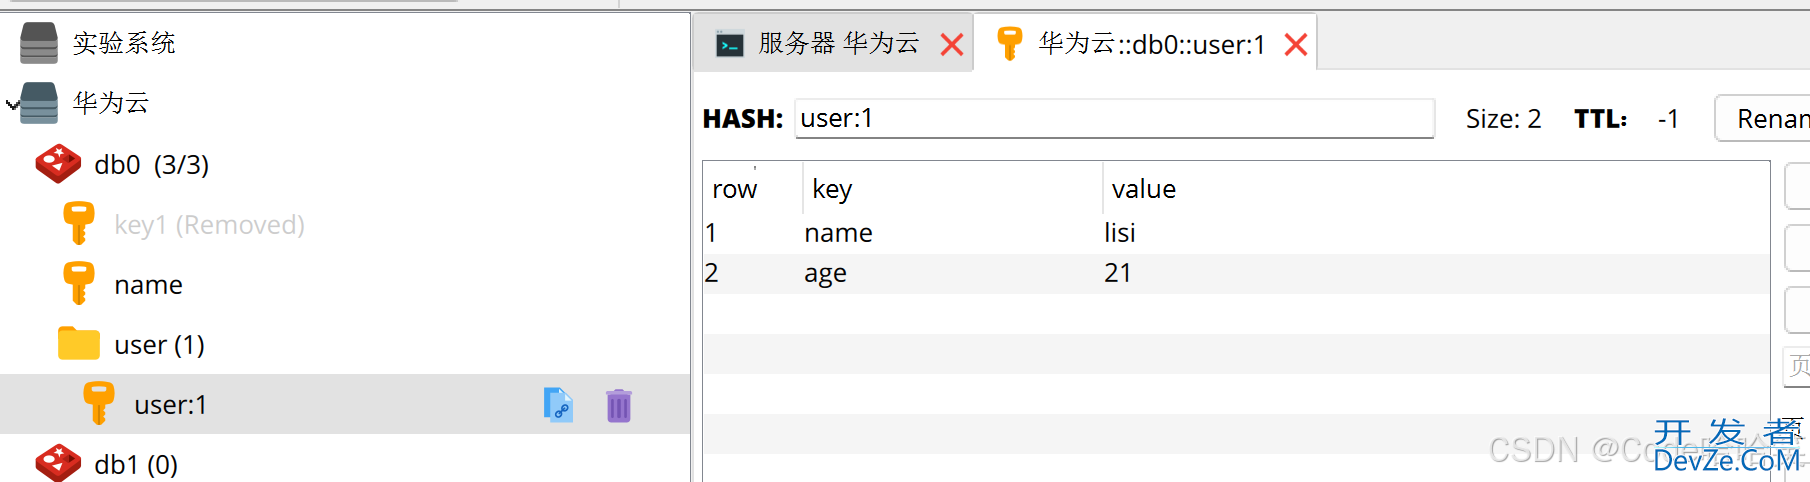Select the 华为云 connection

click(111, 103)
